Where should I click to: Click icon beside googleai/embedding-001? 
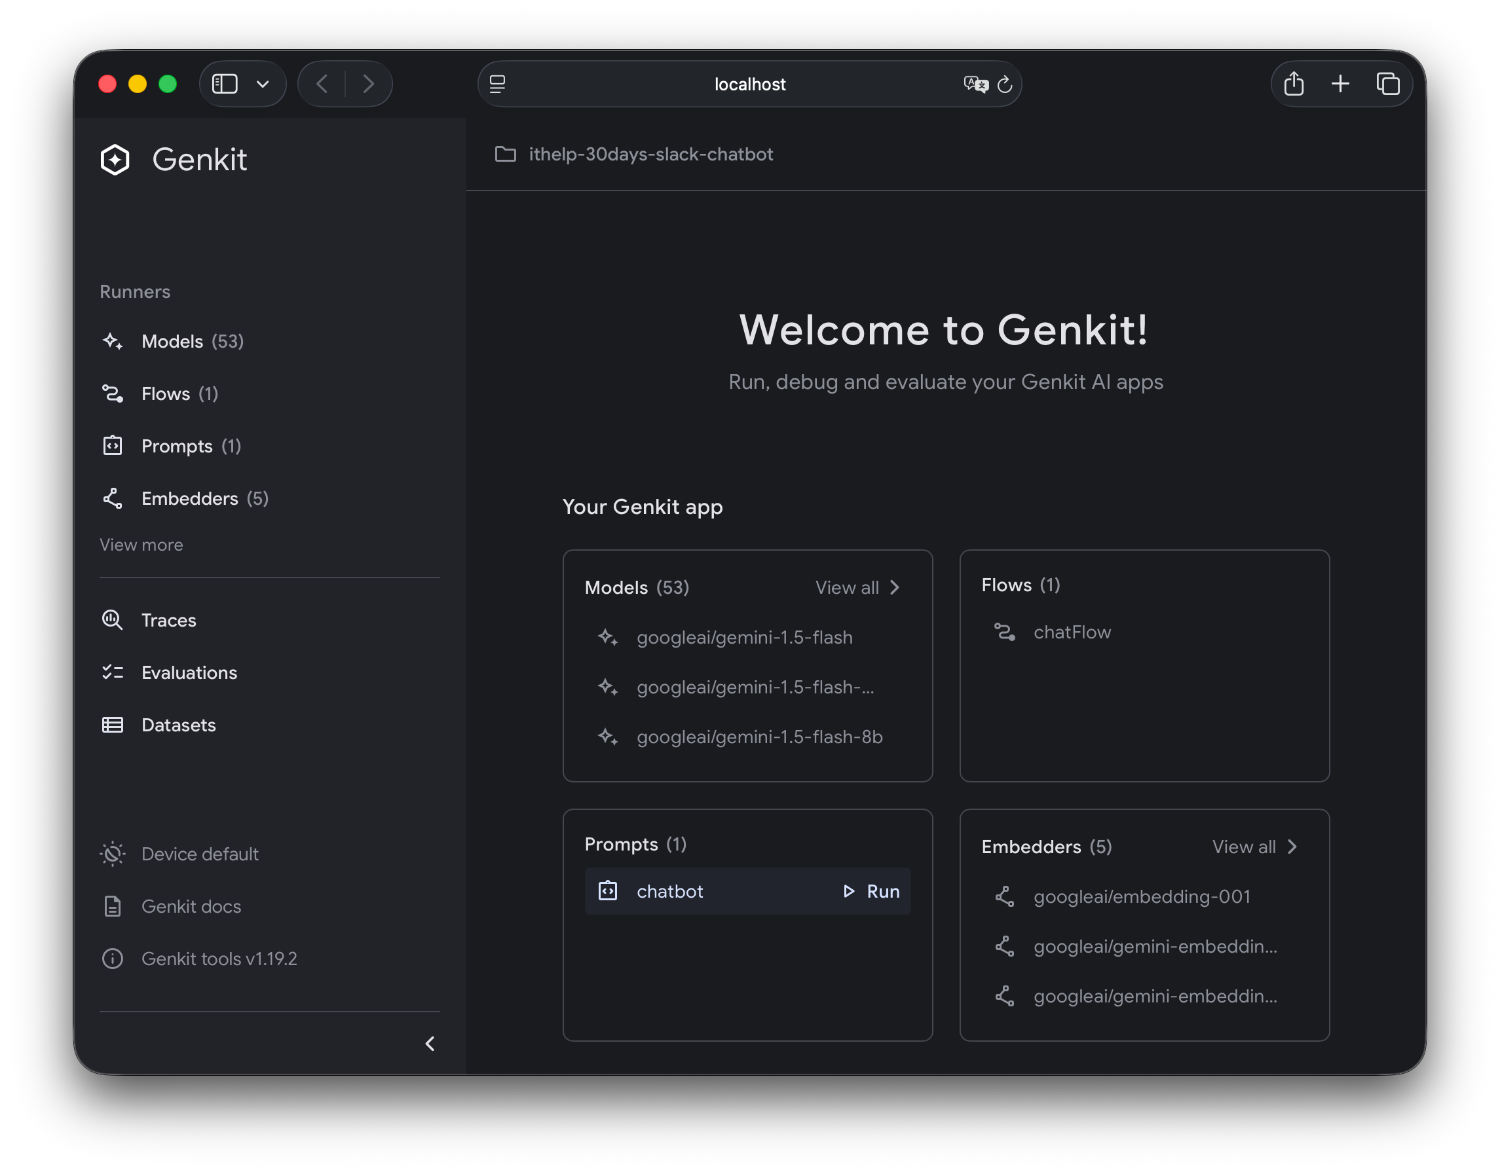(1005, 897)
